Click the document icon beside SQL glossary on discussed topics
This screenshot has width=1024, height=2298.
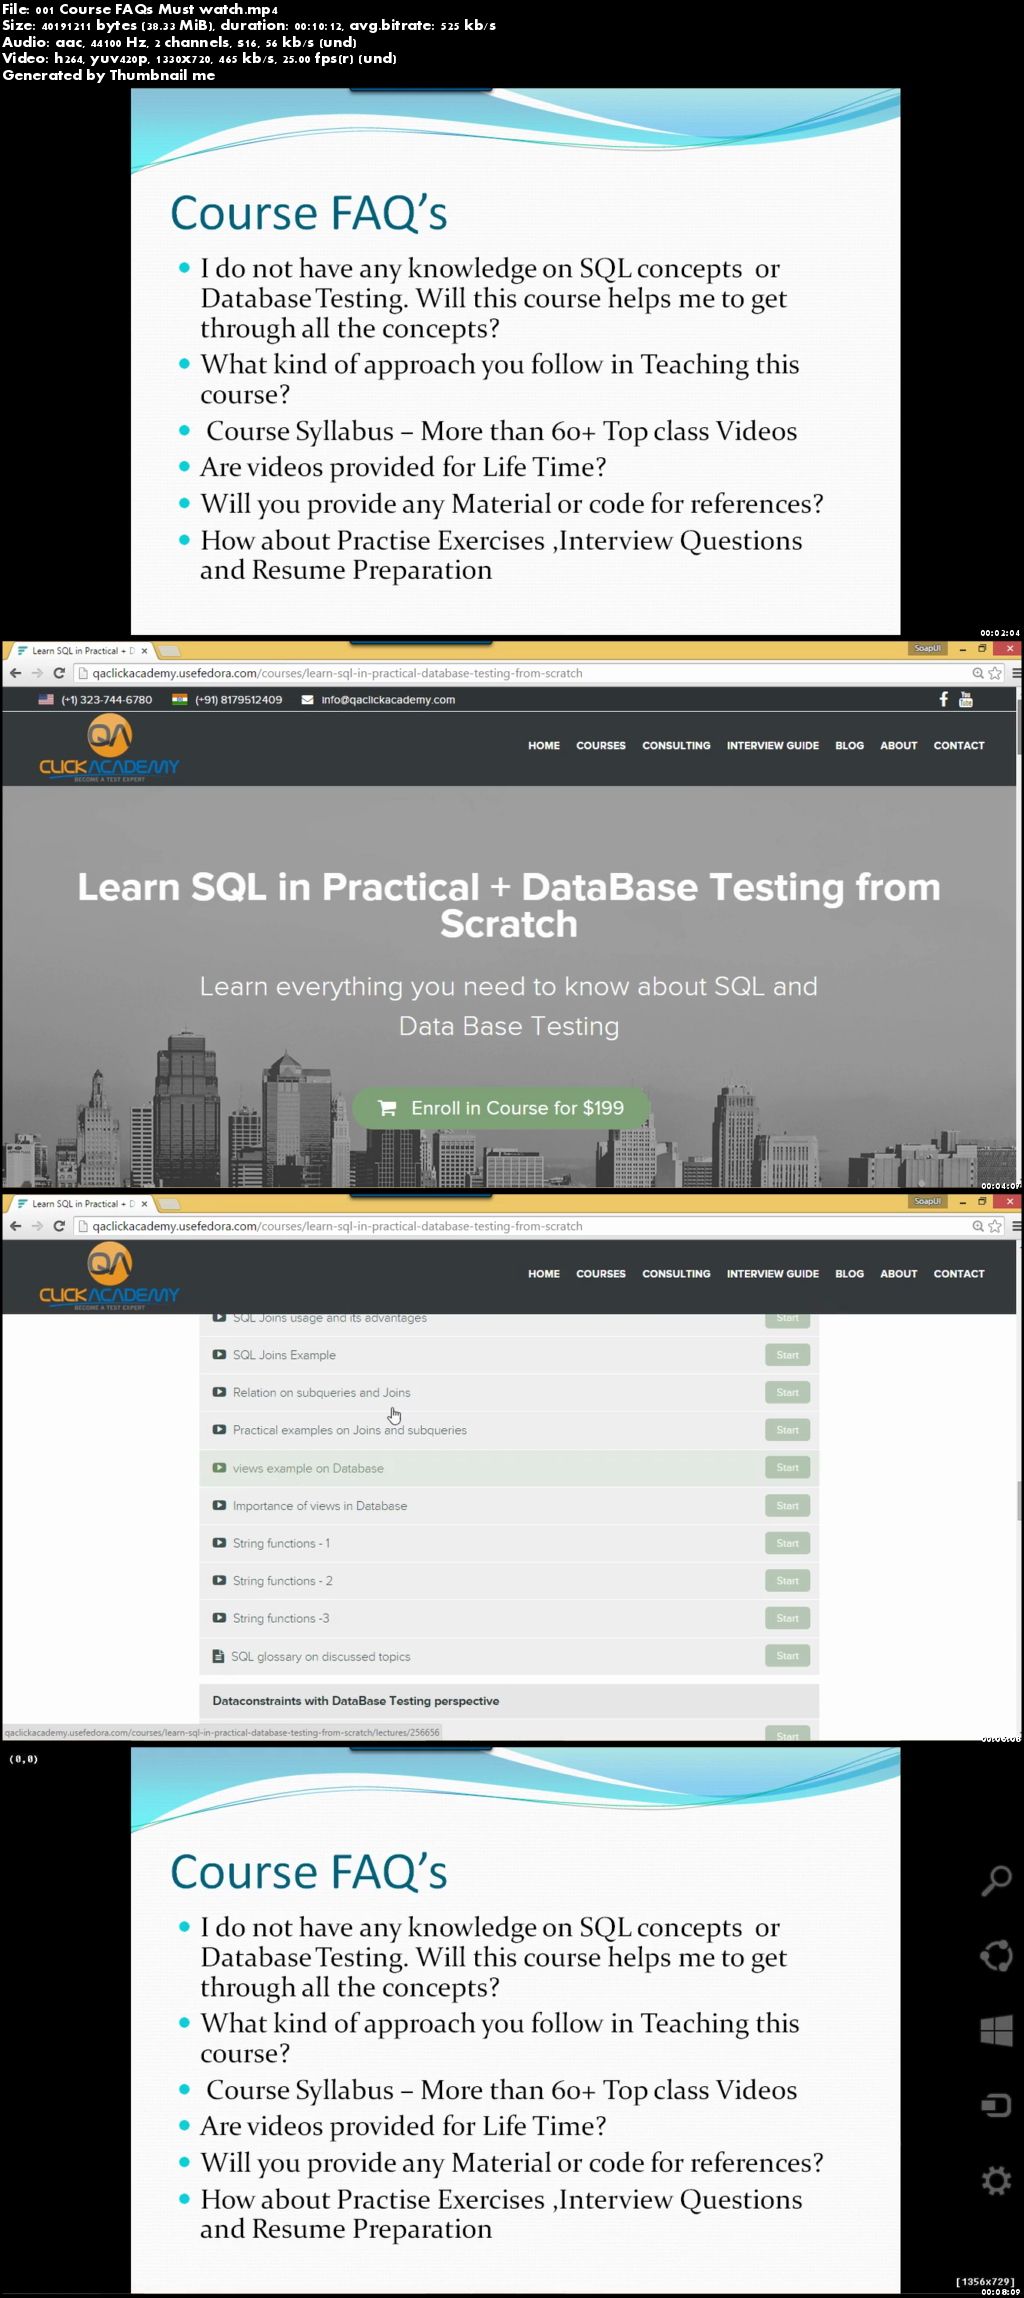pos(218,1656)
